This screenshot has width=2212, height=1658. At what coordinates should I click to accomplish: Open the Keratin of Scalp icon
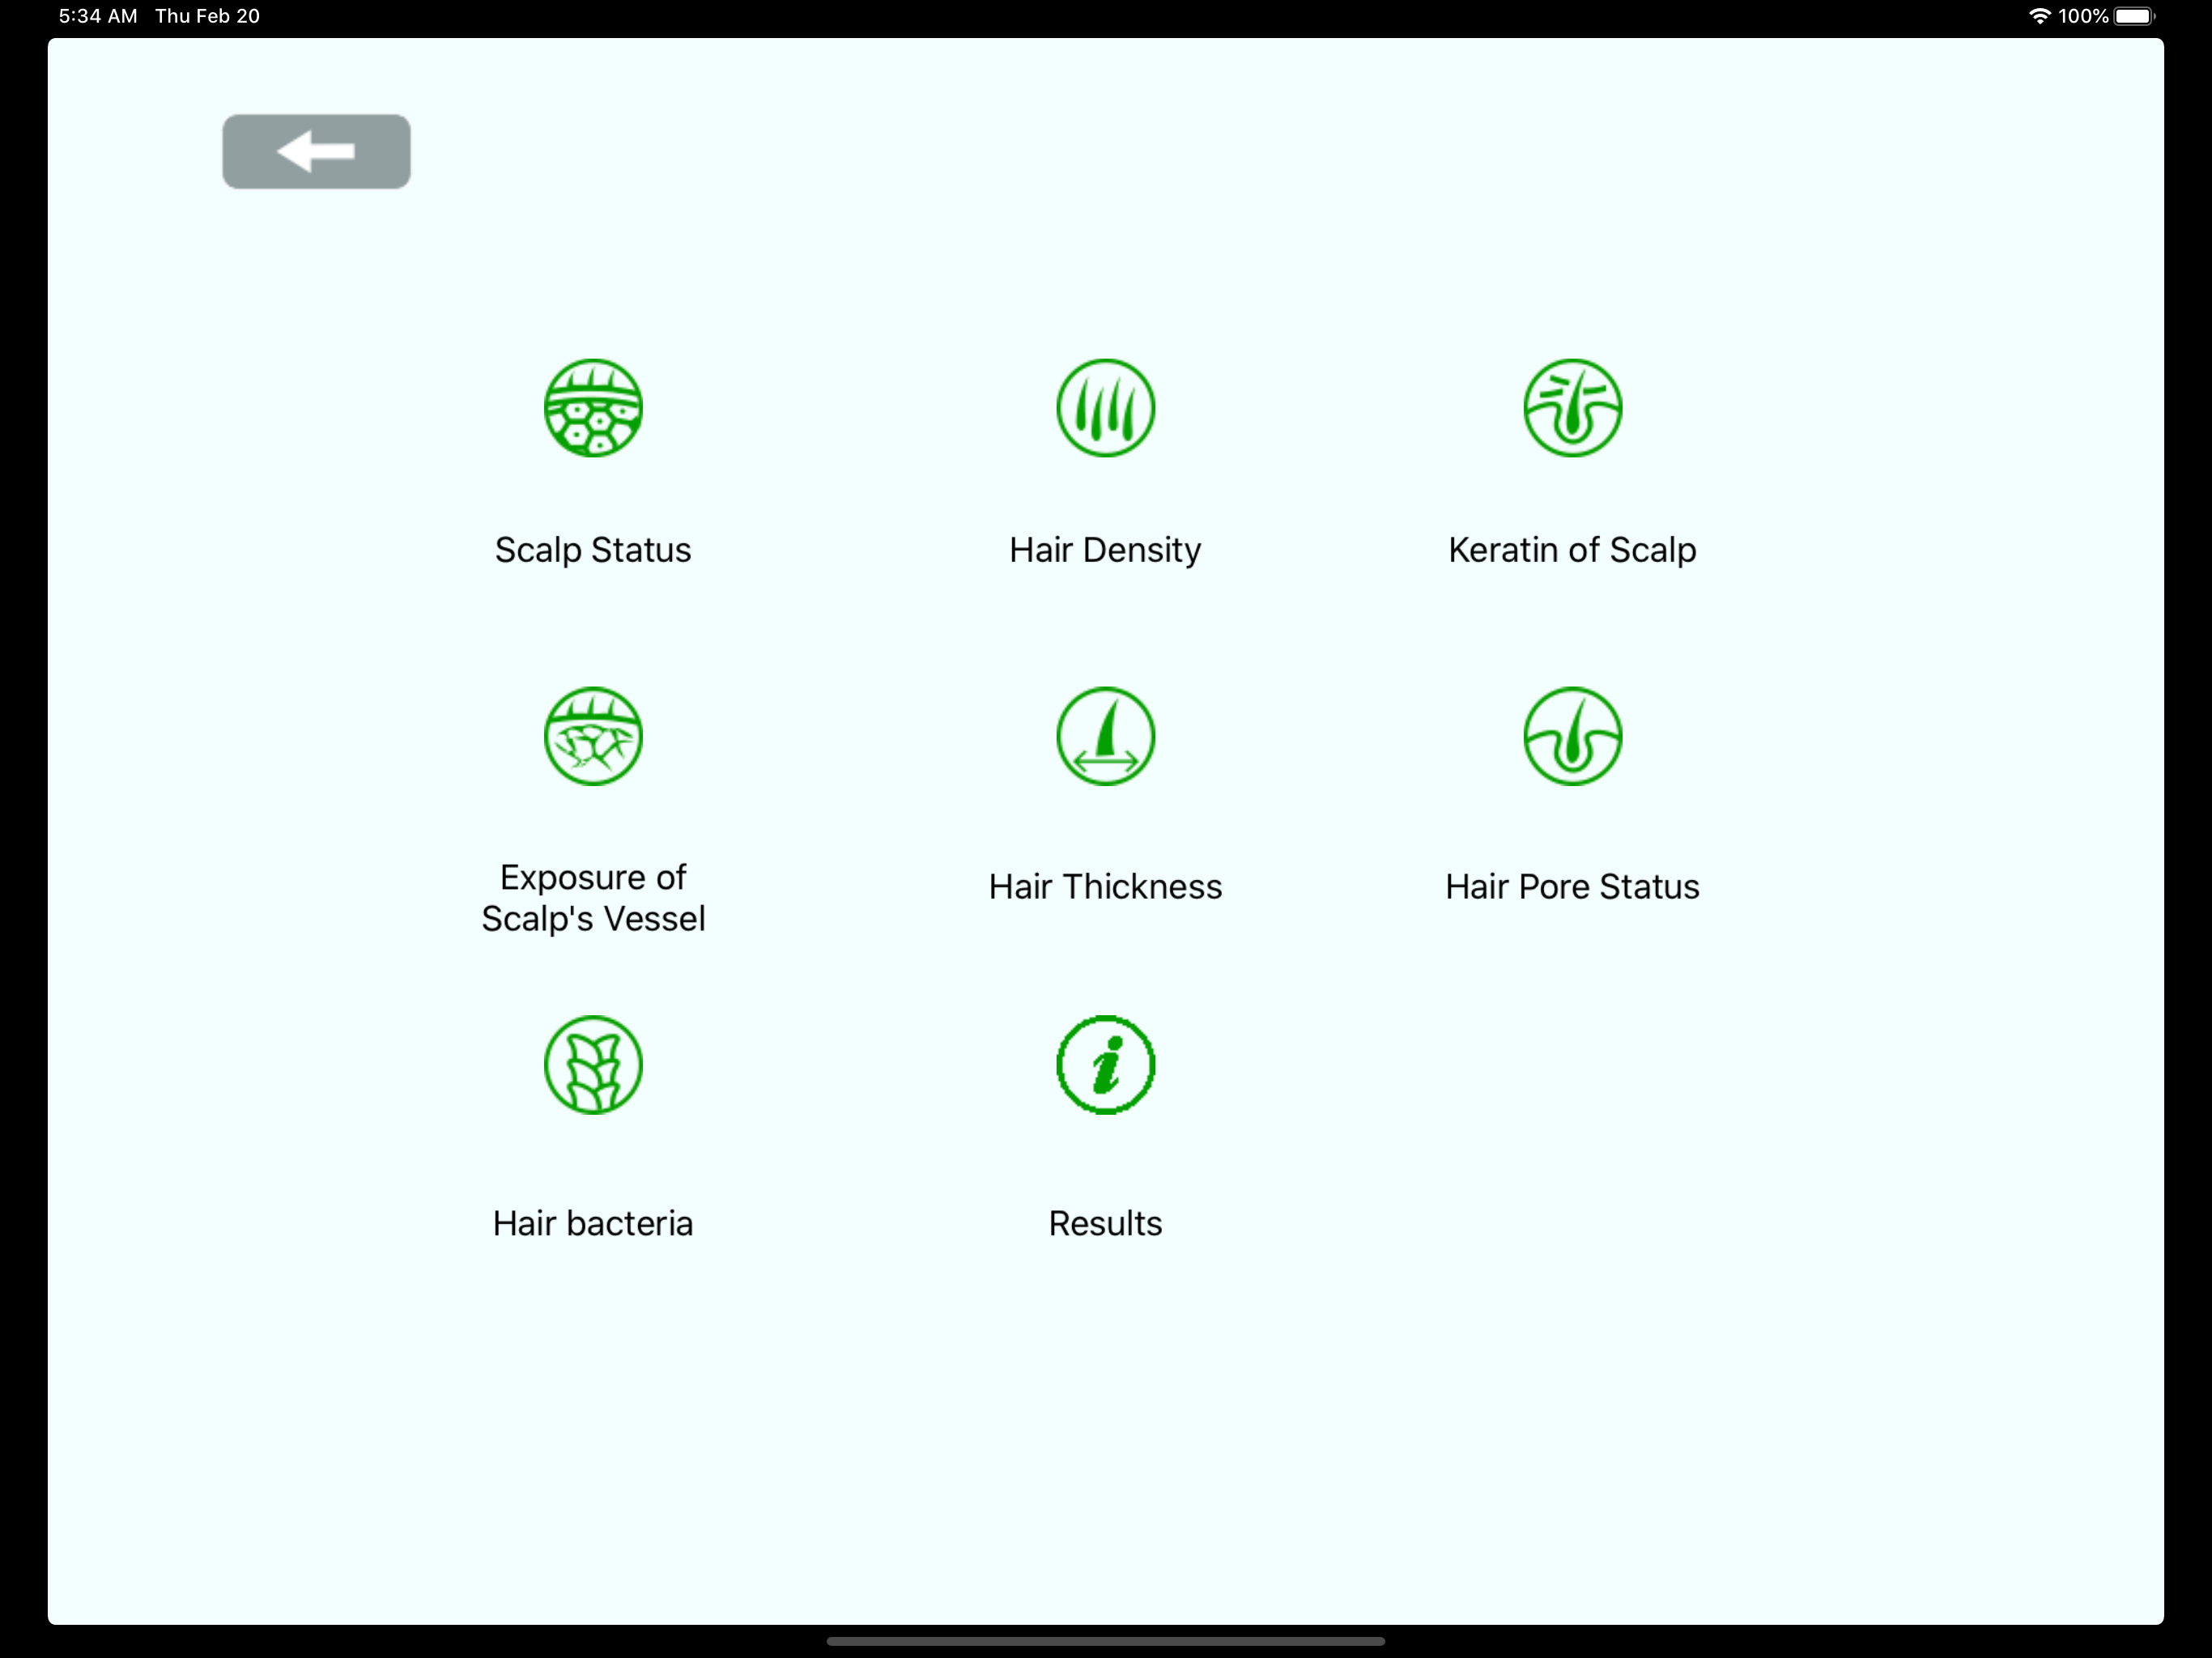pyautogui.click(x=1572, y=408)
